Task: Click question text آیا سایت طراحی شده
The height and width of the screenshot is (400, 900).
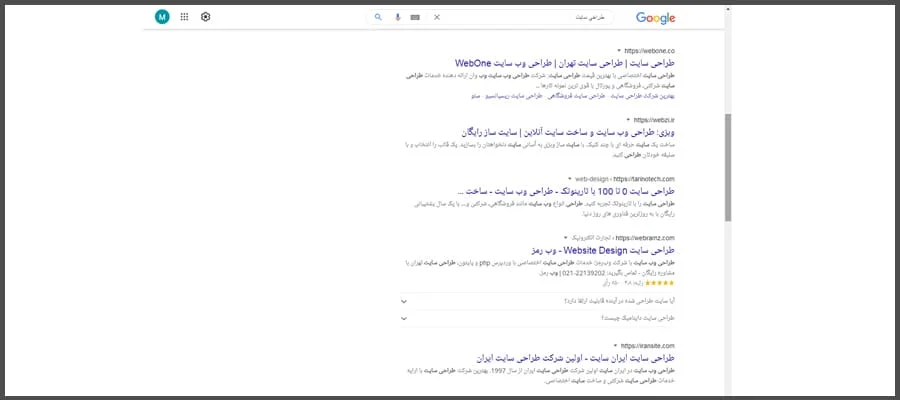Action: pos(619,301)
